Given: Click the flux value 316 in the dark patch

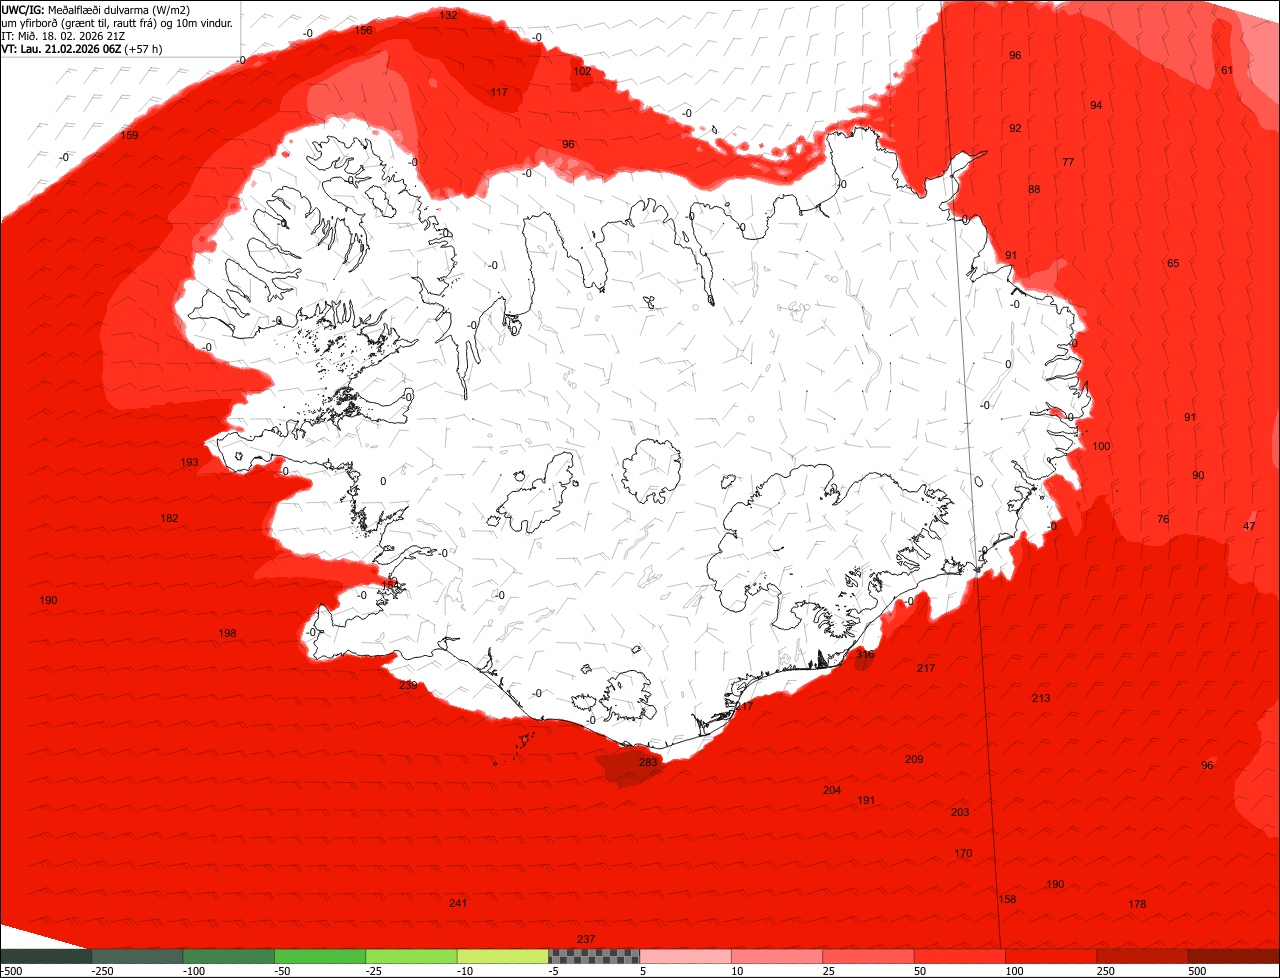Looking at the screenshot, I should (865, 654).
